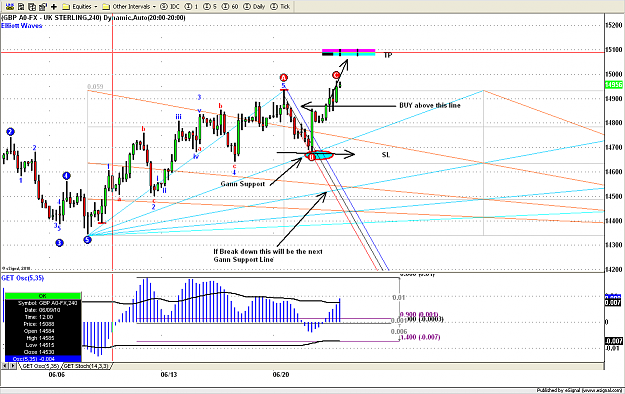625x394 pixels.
Task: Click the Elliott Waves study label
Action: point(22,26)
